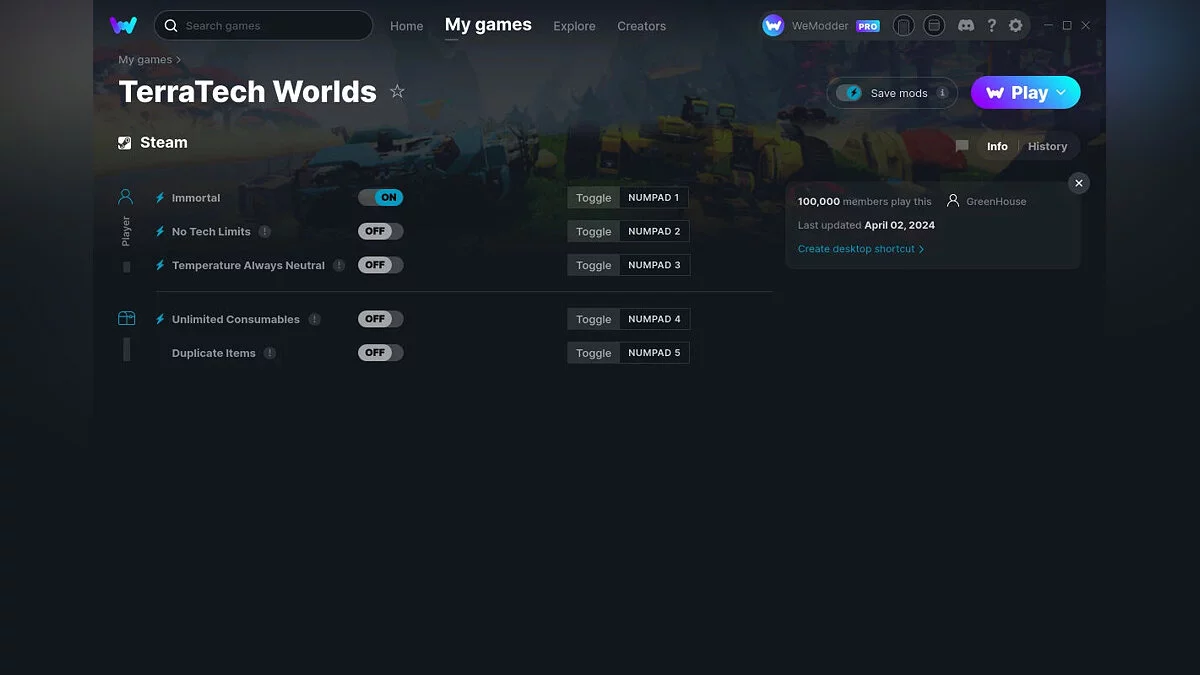Open help with the question mark icon
The image size is (1200, 675).
click(x=991, y=25)
